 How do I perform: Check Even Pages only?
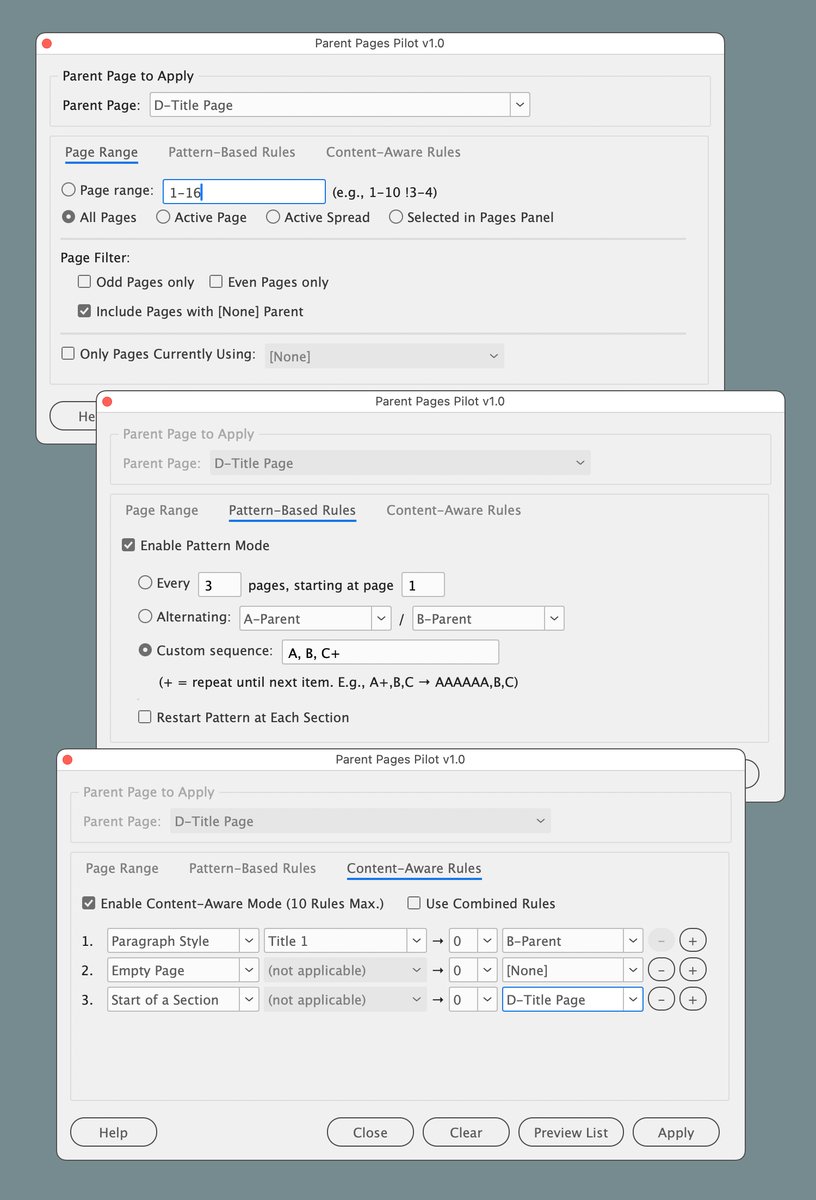[x=216, y=282]
